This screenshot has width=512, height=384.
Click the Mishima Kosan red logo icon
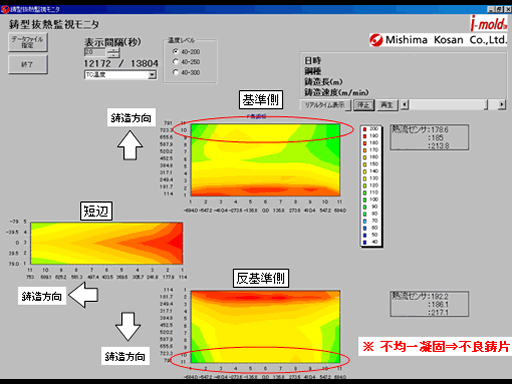pyautogui.click(x=376, y=40)
